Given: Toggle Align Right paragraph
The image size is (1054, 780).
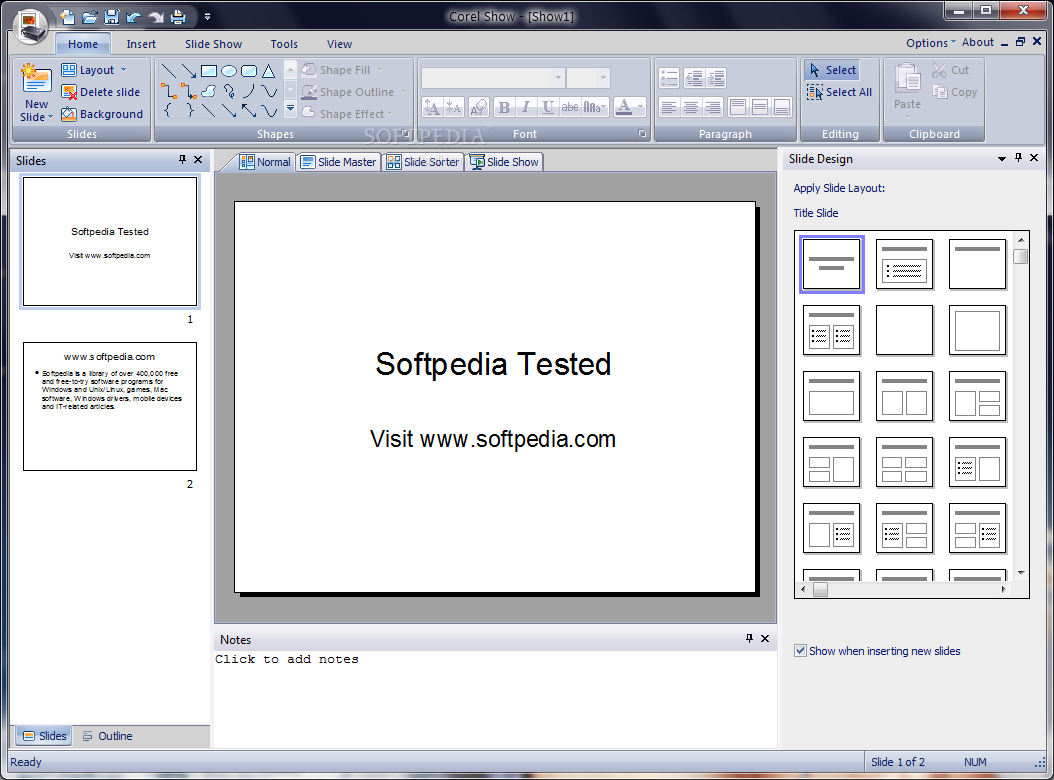Looking at the screenshot, I should pos(713,108).
